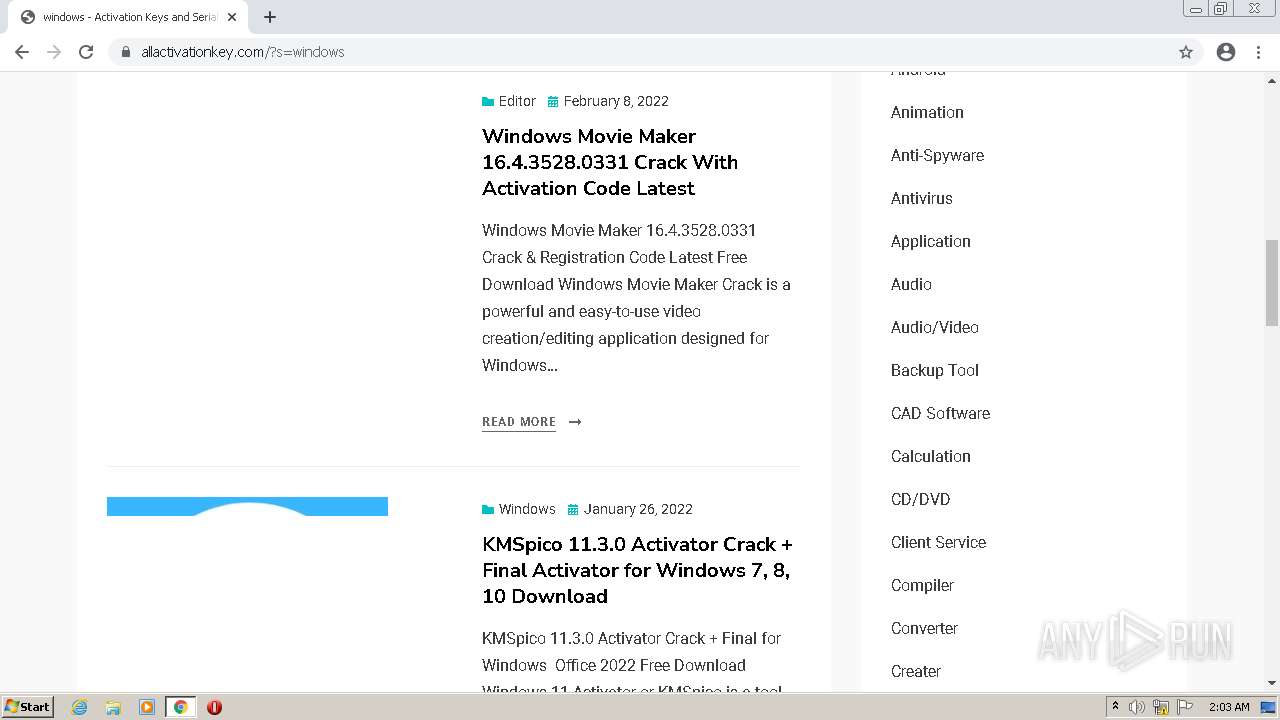Screen dimensions: 1280x720
Task: Open the volume speaker tray icon
Action: coord(1137,707)
